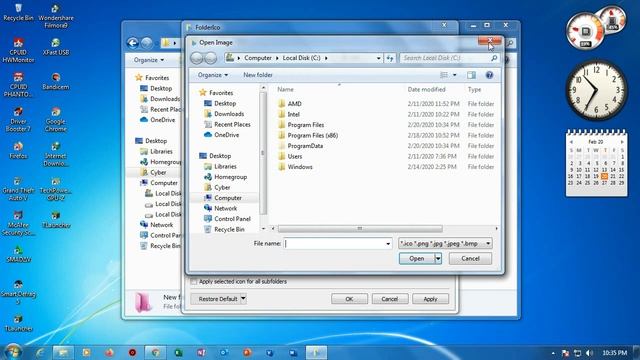Select Local Disk (C:) breadcrumb
Viewport: 640px width, 360px height.
pos(301,58)
